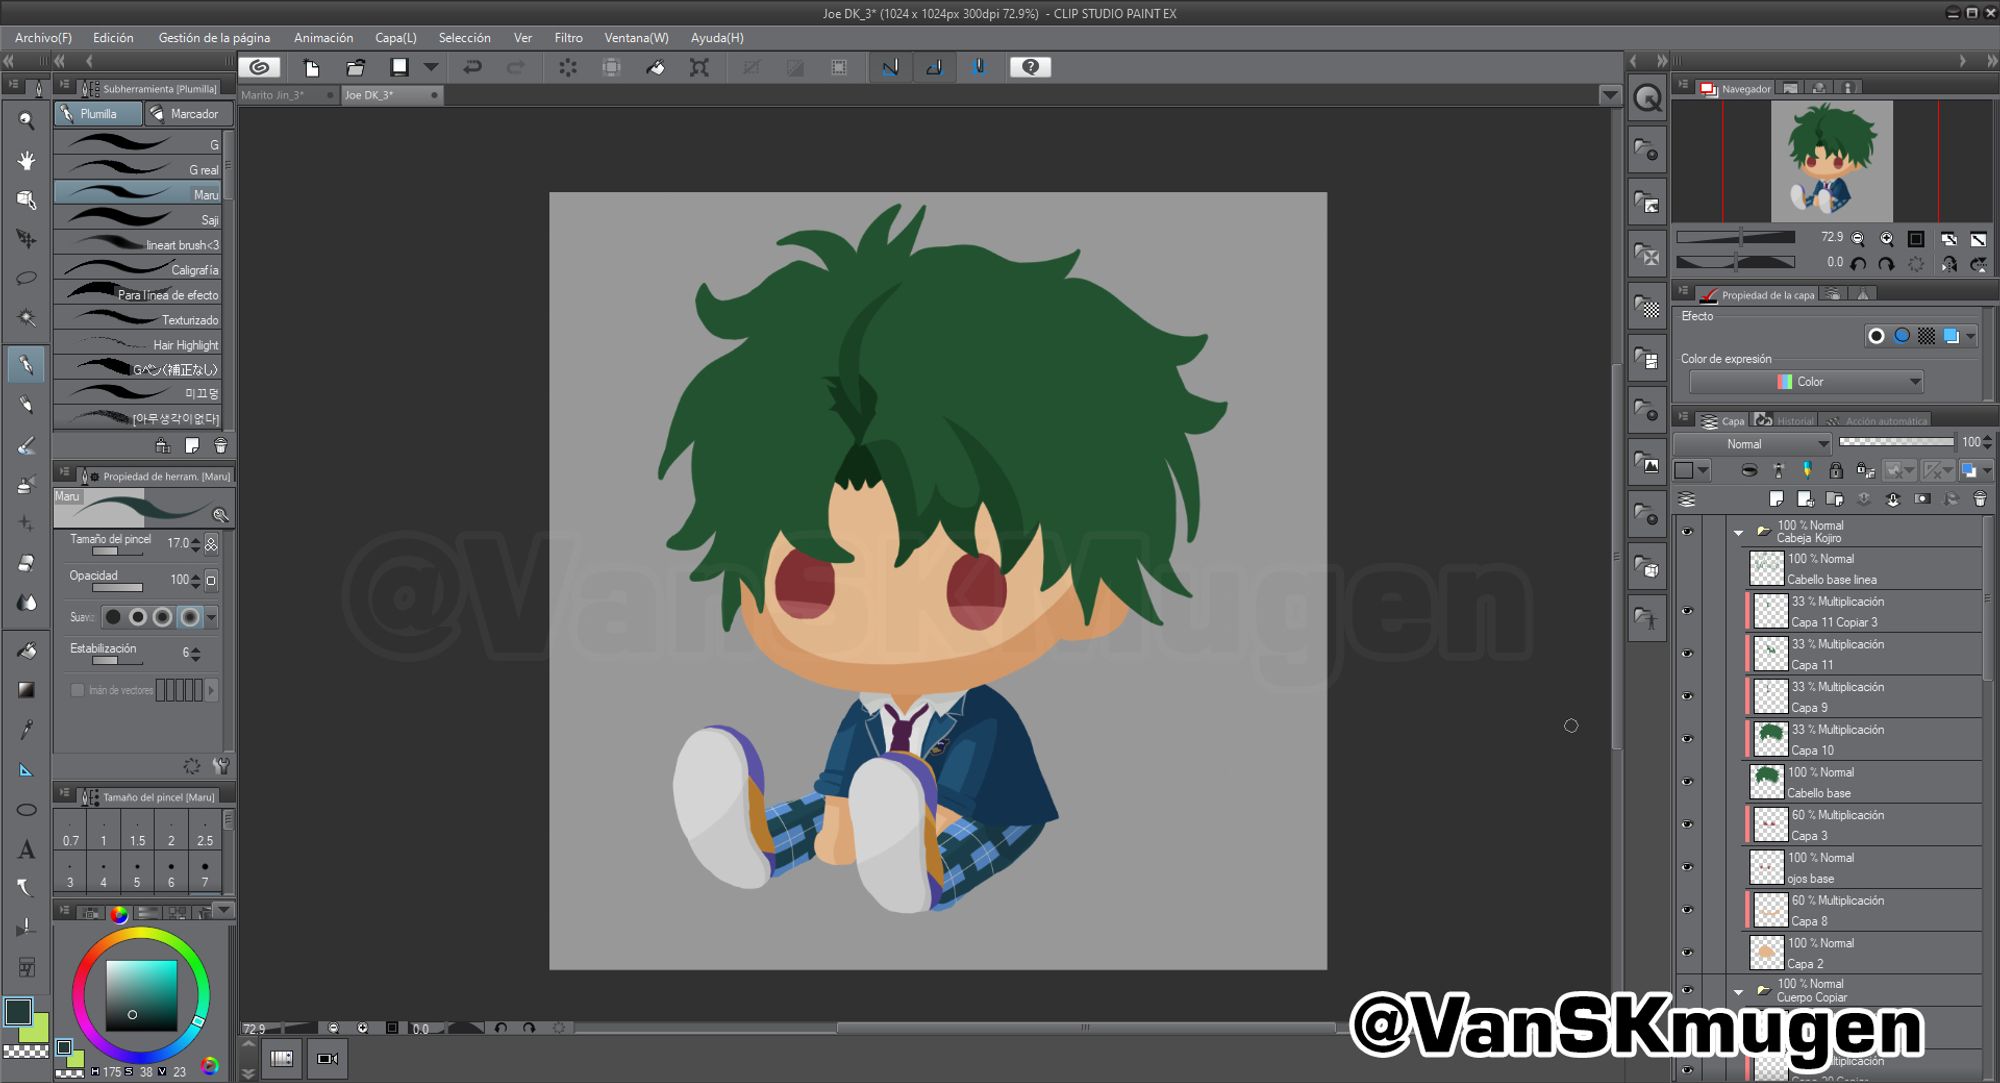This screenshot has width=2000, height=1083.
Task: Open the Quick Access search panel icon
Action: click(1647, 99)
